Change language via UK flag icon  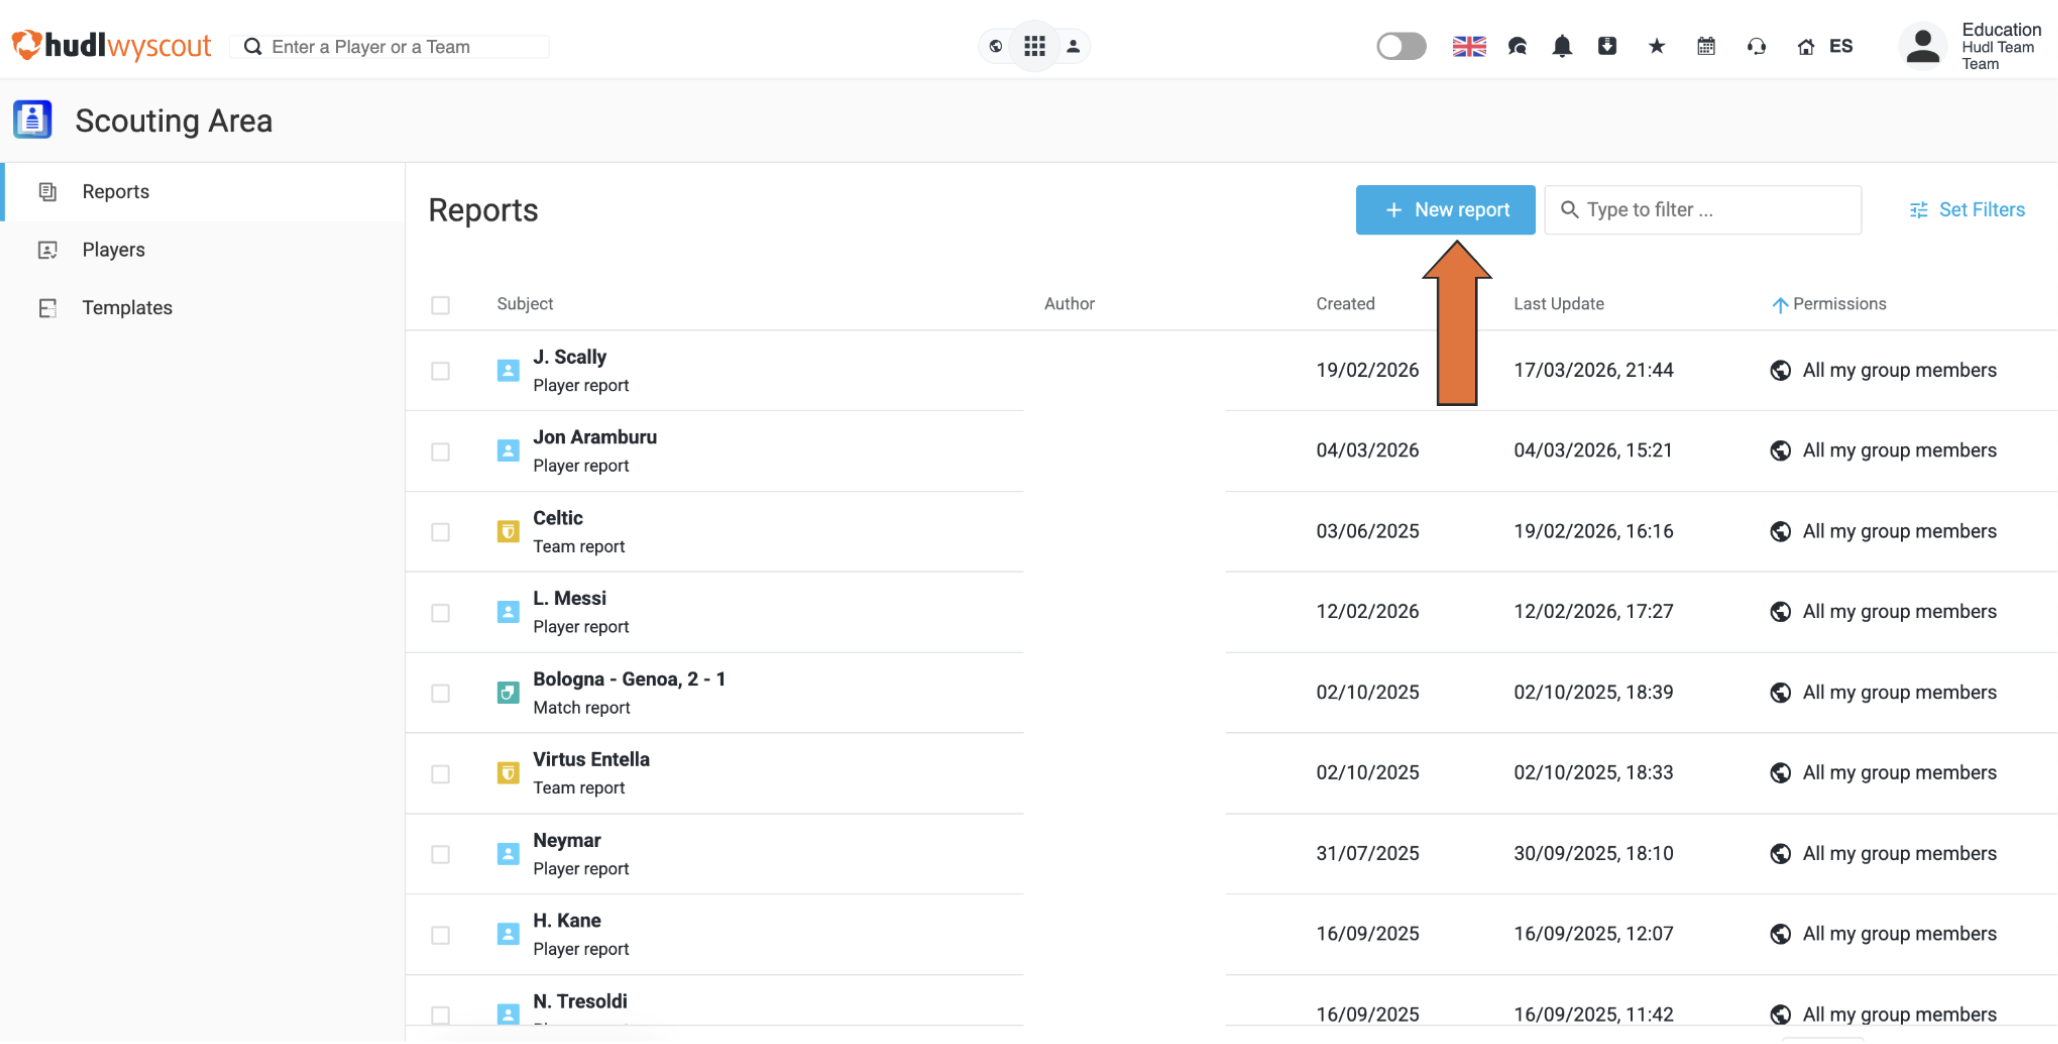[x=1469, y=46]
